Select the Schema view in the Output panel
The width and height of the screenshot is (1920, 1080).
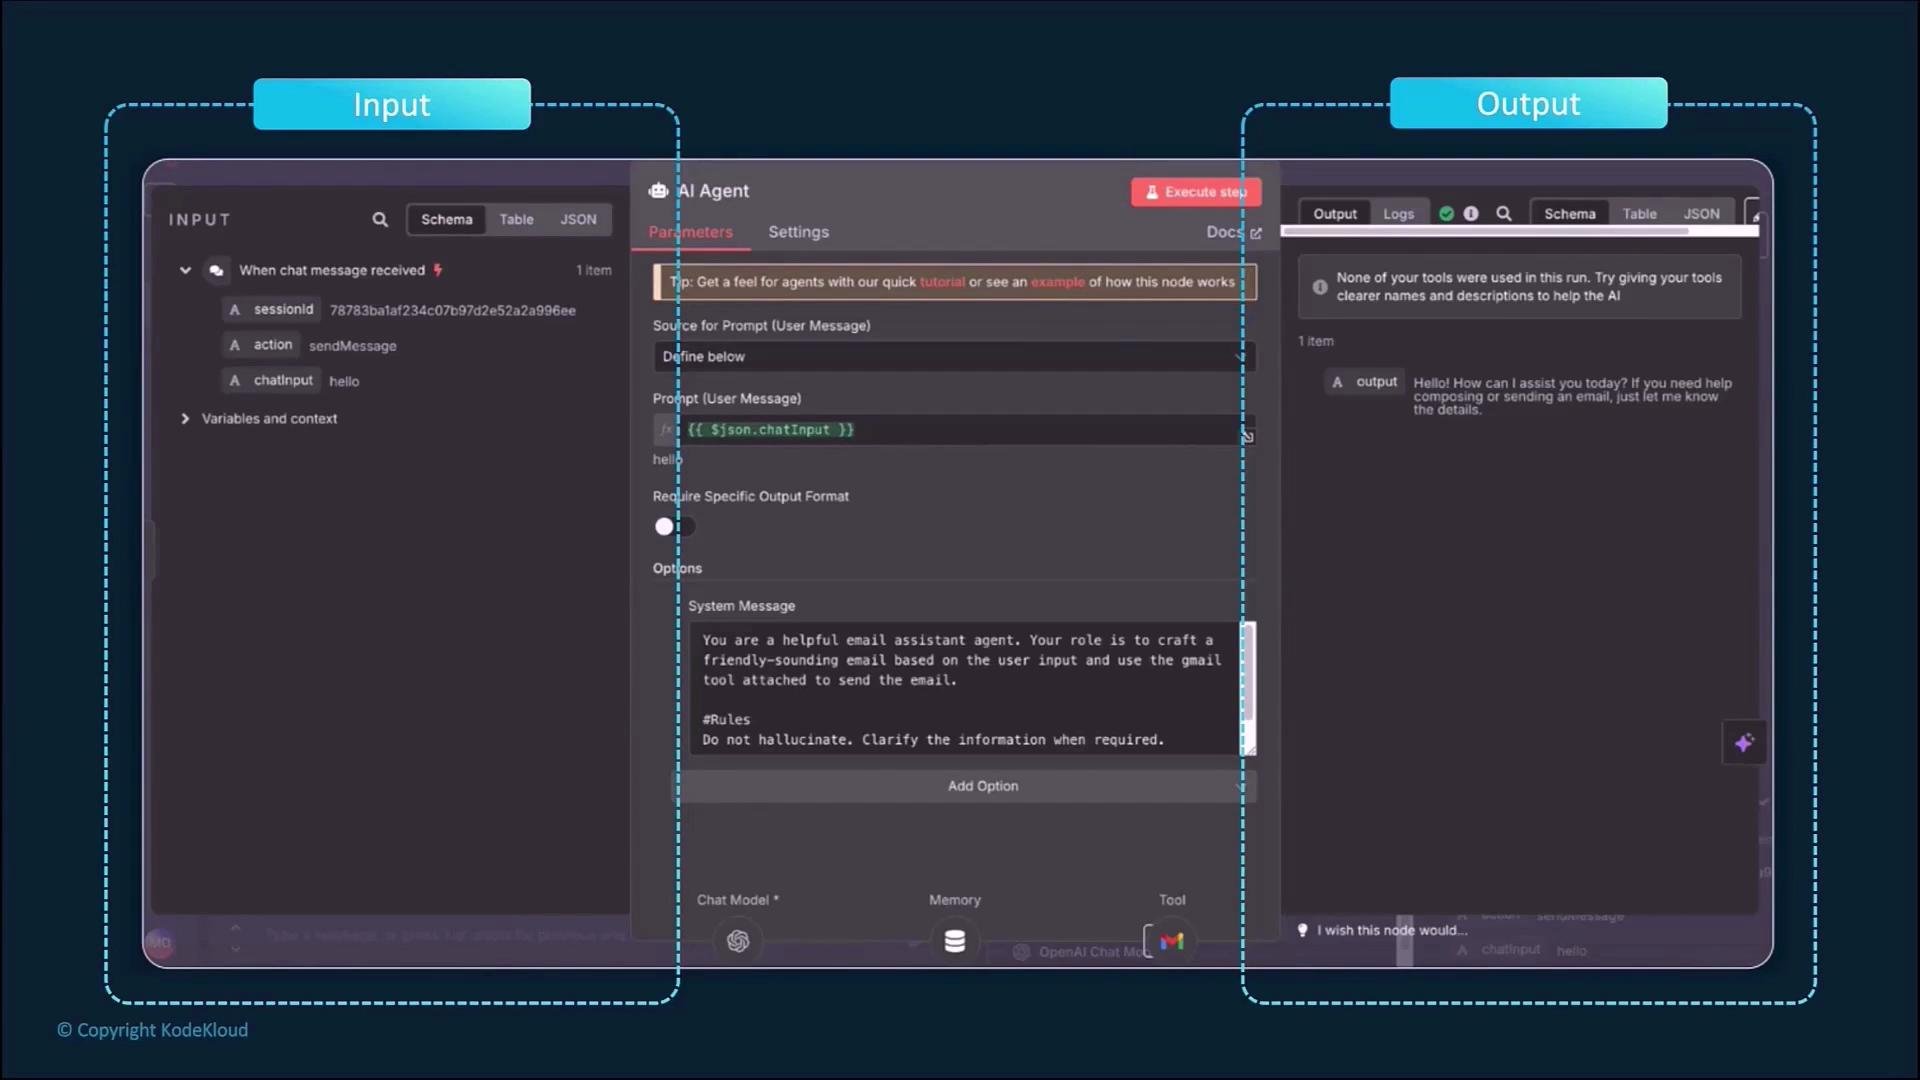1569,213
